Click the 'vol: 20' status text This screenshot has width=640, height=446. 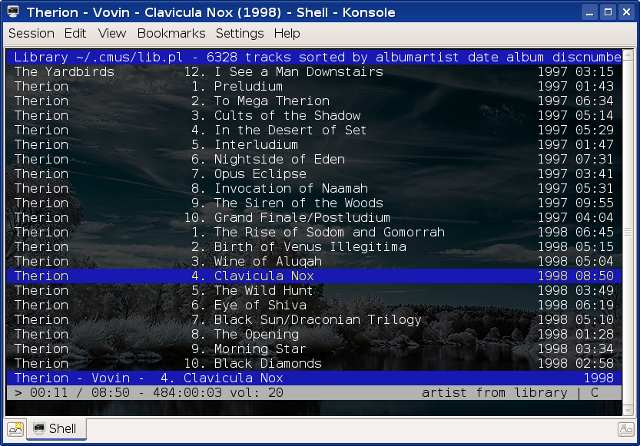click(x=257, y=393)
